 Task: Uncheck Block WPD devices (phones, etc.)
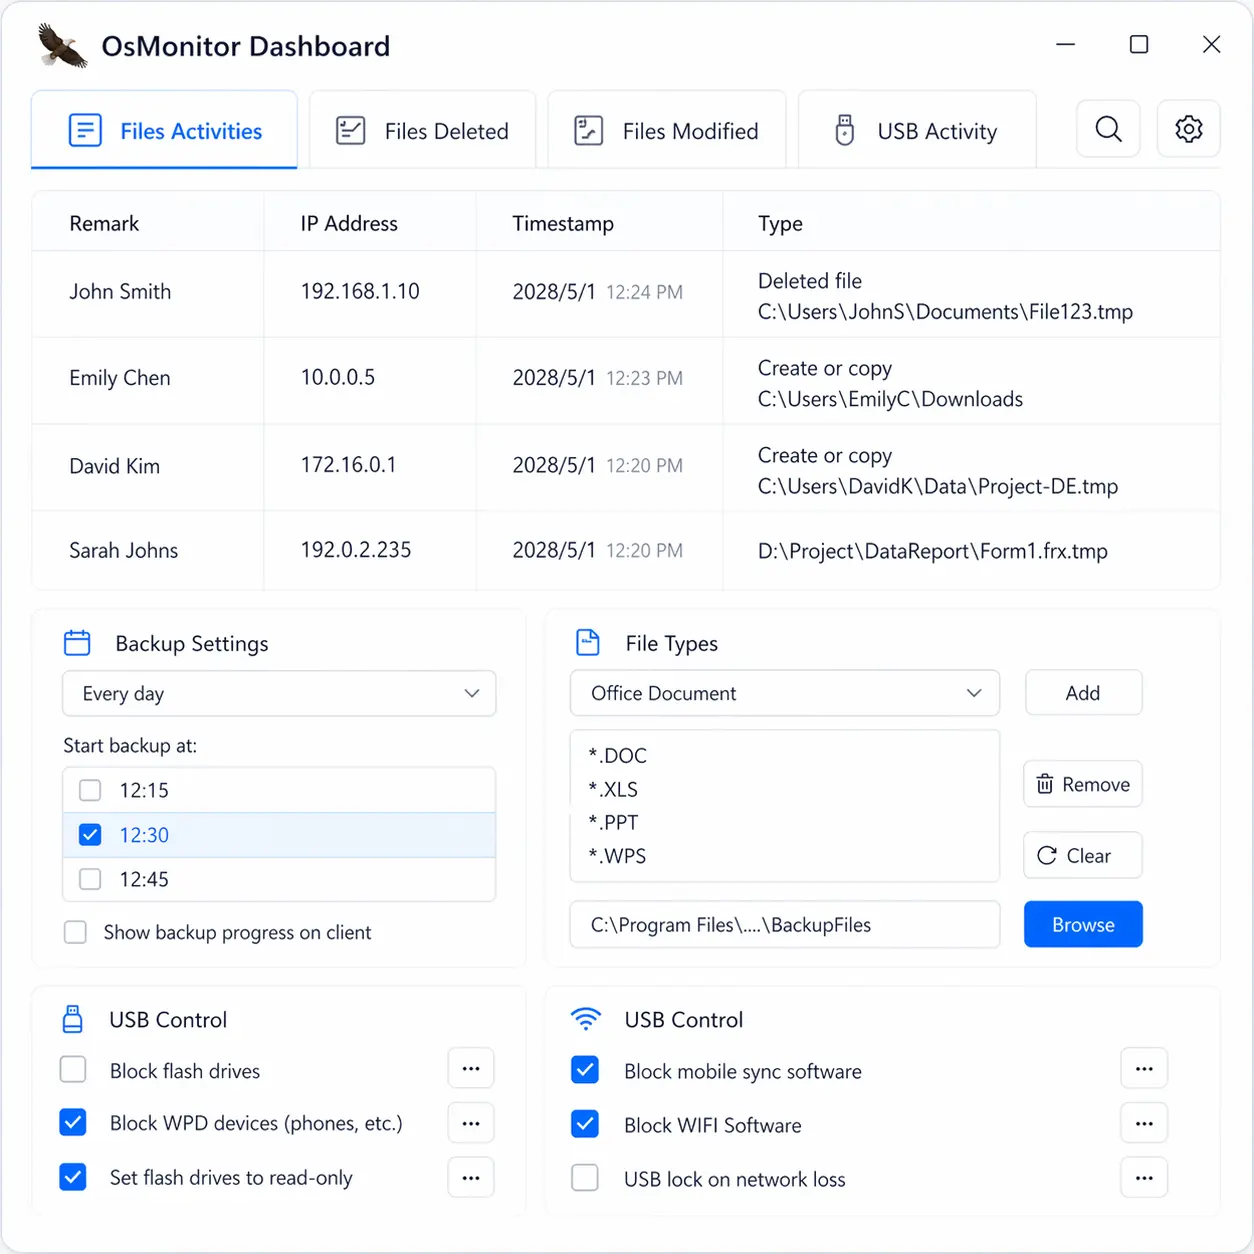coord(73,1123)
